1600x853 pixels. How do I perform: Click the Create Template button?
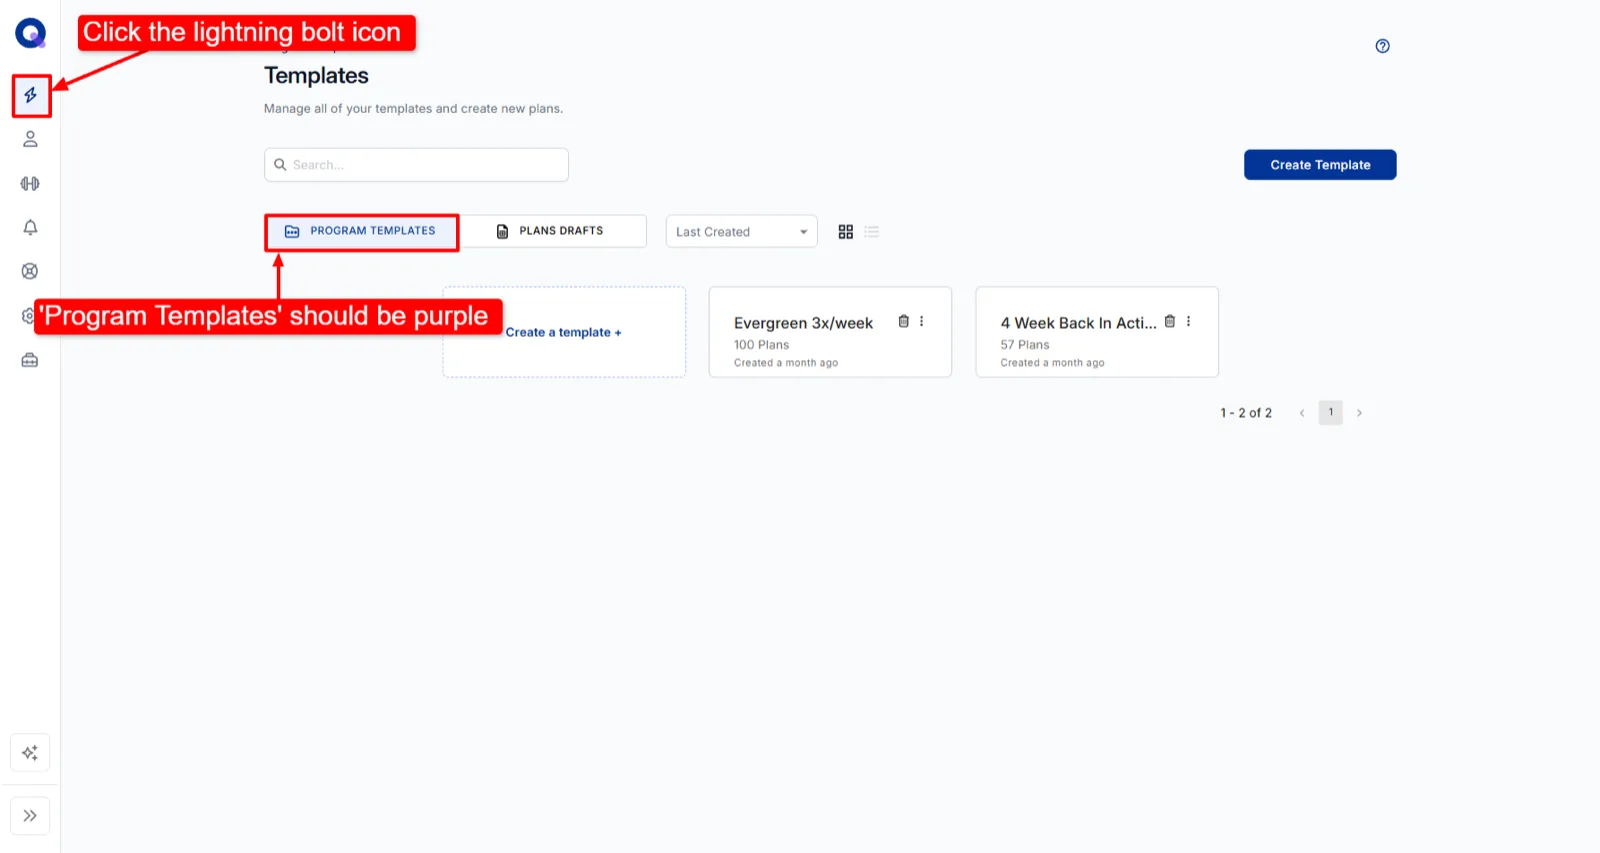[x=1320, y=165]
